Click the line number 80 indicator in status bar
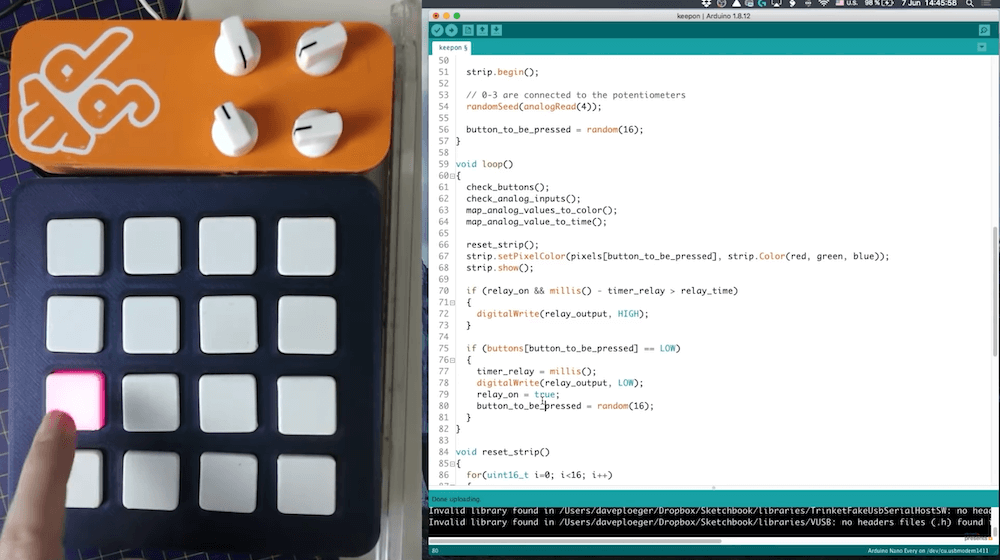This screenshot has width=1000, height=560. point(435,550)
